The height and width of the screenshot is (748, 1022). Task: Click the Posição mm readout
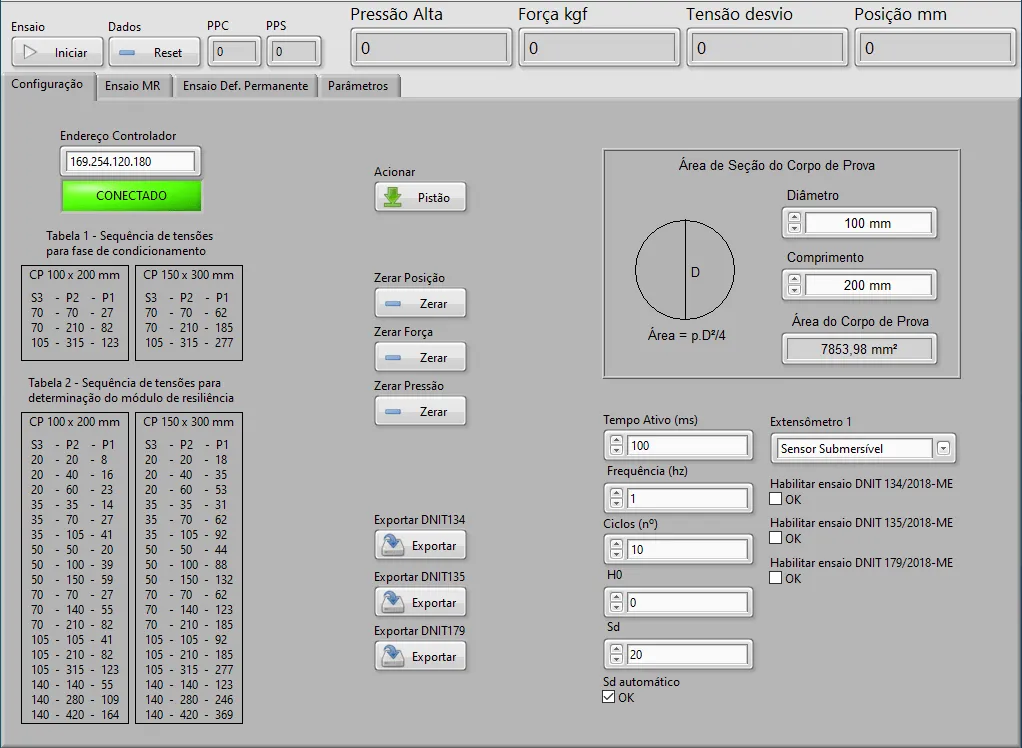point(935,48)
